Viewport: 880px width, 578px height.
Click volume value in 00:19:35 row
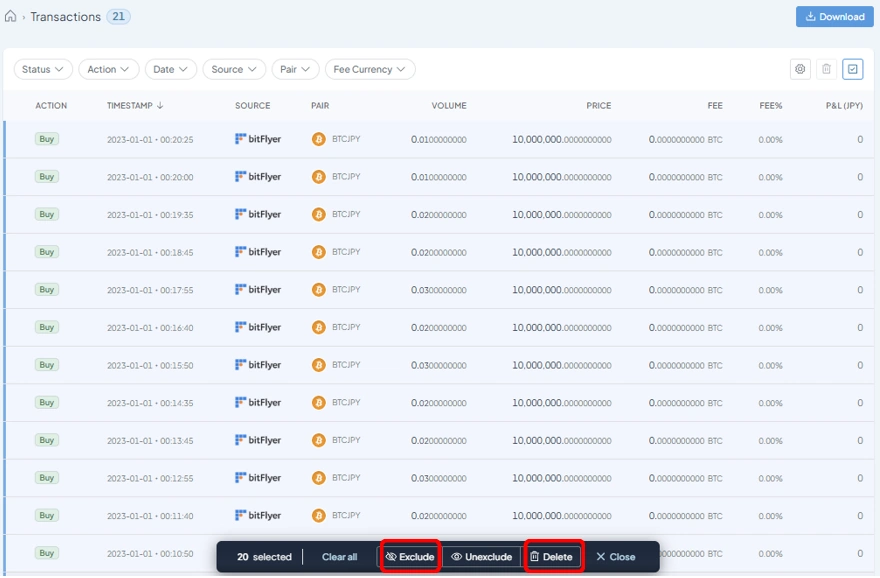[438, 215]
